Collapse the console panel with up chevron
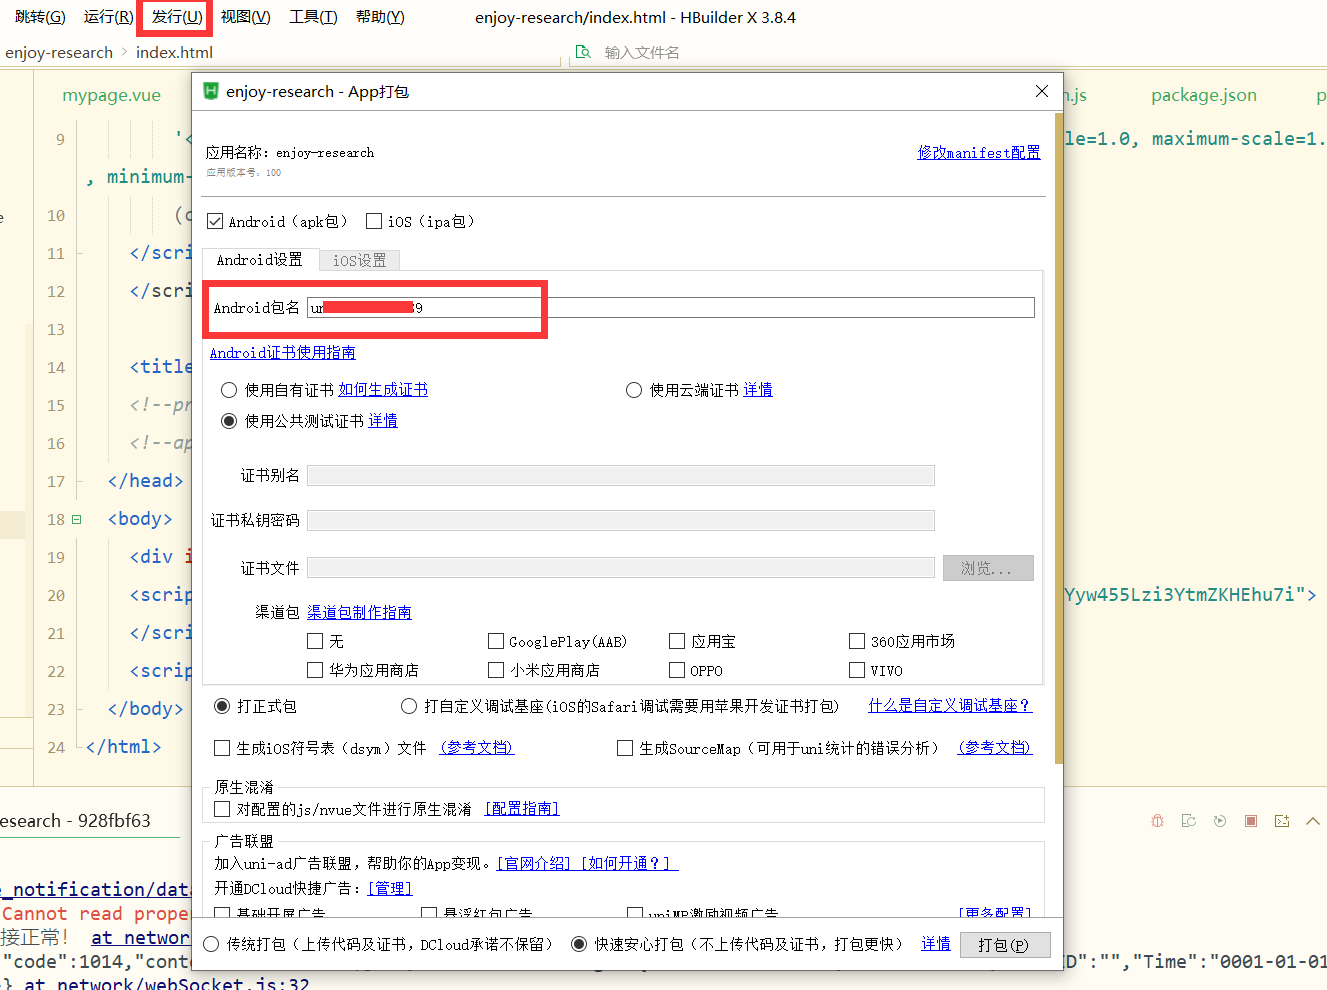This screenshot has height=990, width=1327. pos(1313,821)
